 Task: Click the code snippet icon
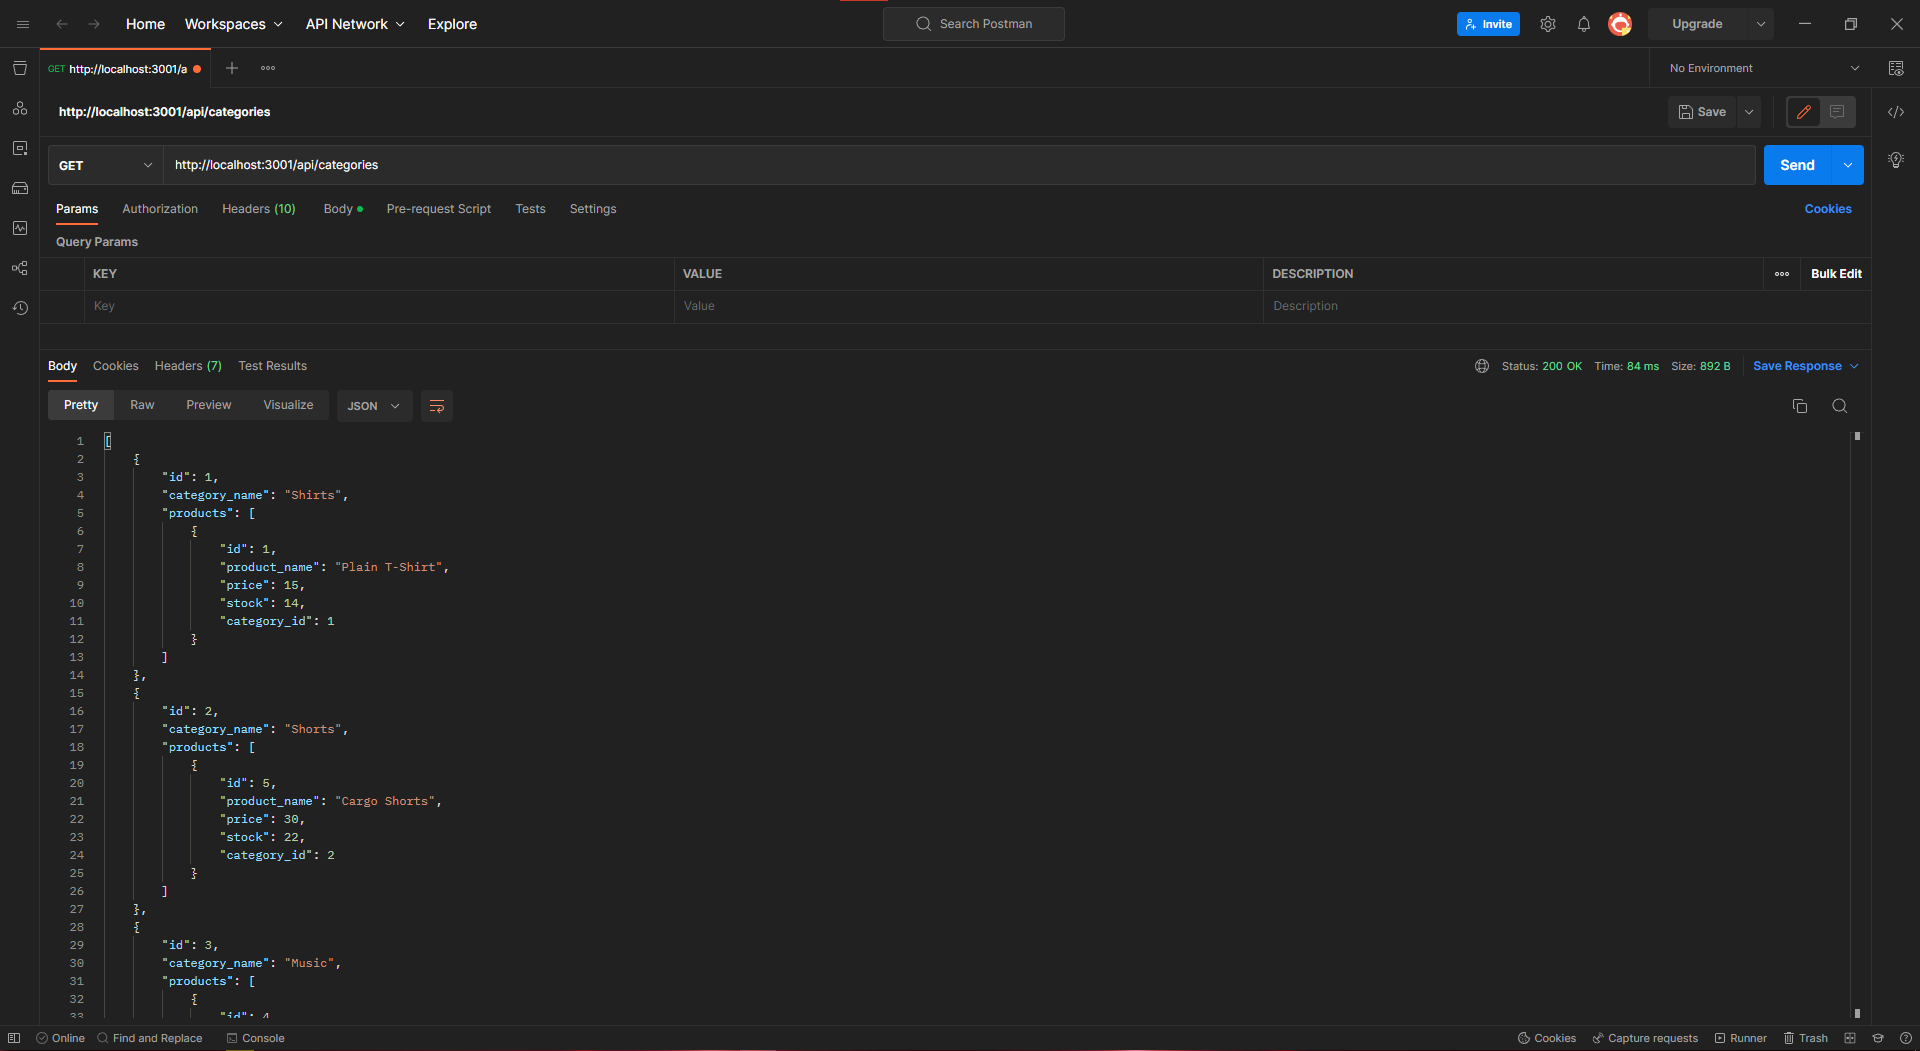(1896, 112)
